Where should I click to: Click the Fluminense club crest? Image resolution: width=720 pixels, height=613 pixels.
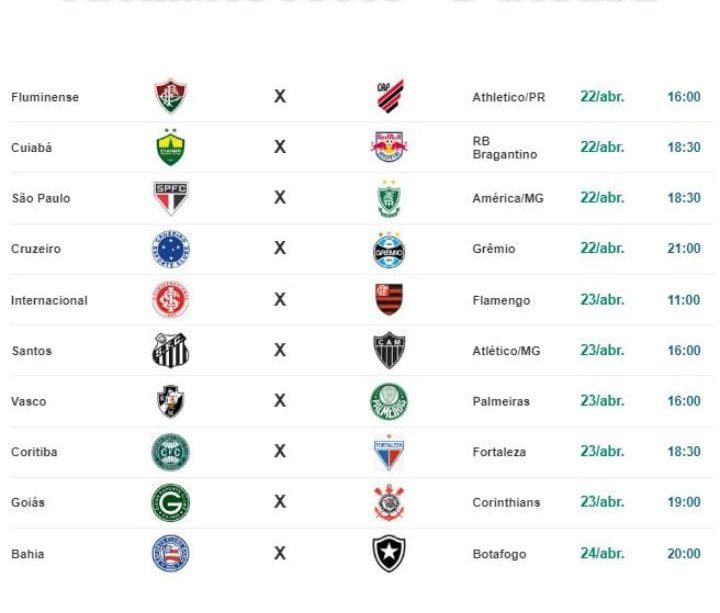[x=170, y=97]
